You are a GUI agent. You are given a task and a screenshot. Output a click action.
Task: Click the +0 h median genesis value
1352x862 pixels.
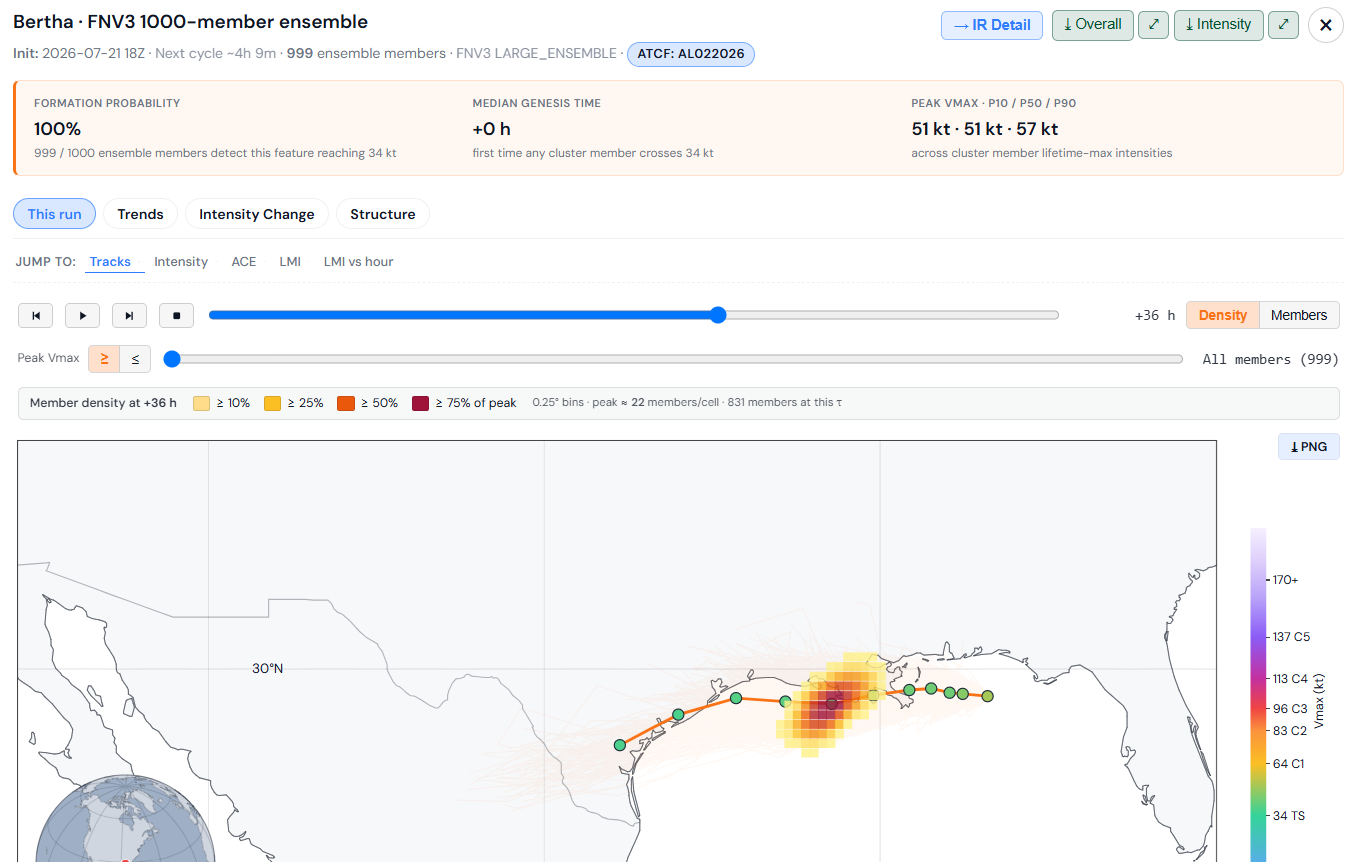[x=492, y=129]
